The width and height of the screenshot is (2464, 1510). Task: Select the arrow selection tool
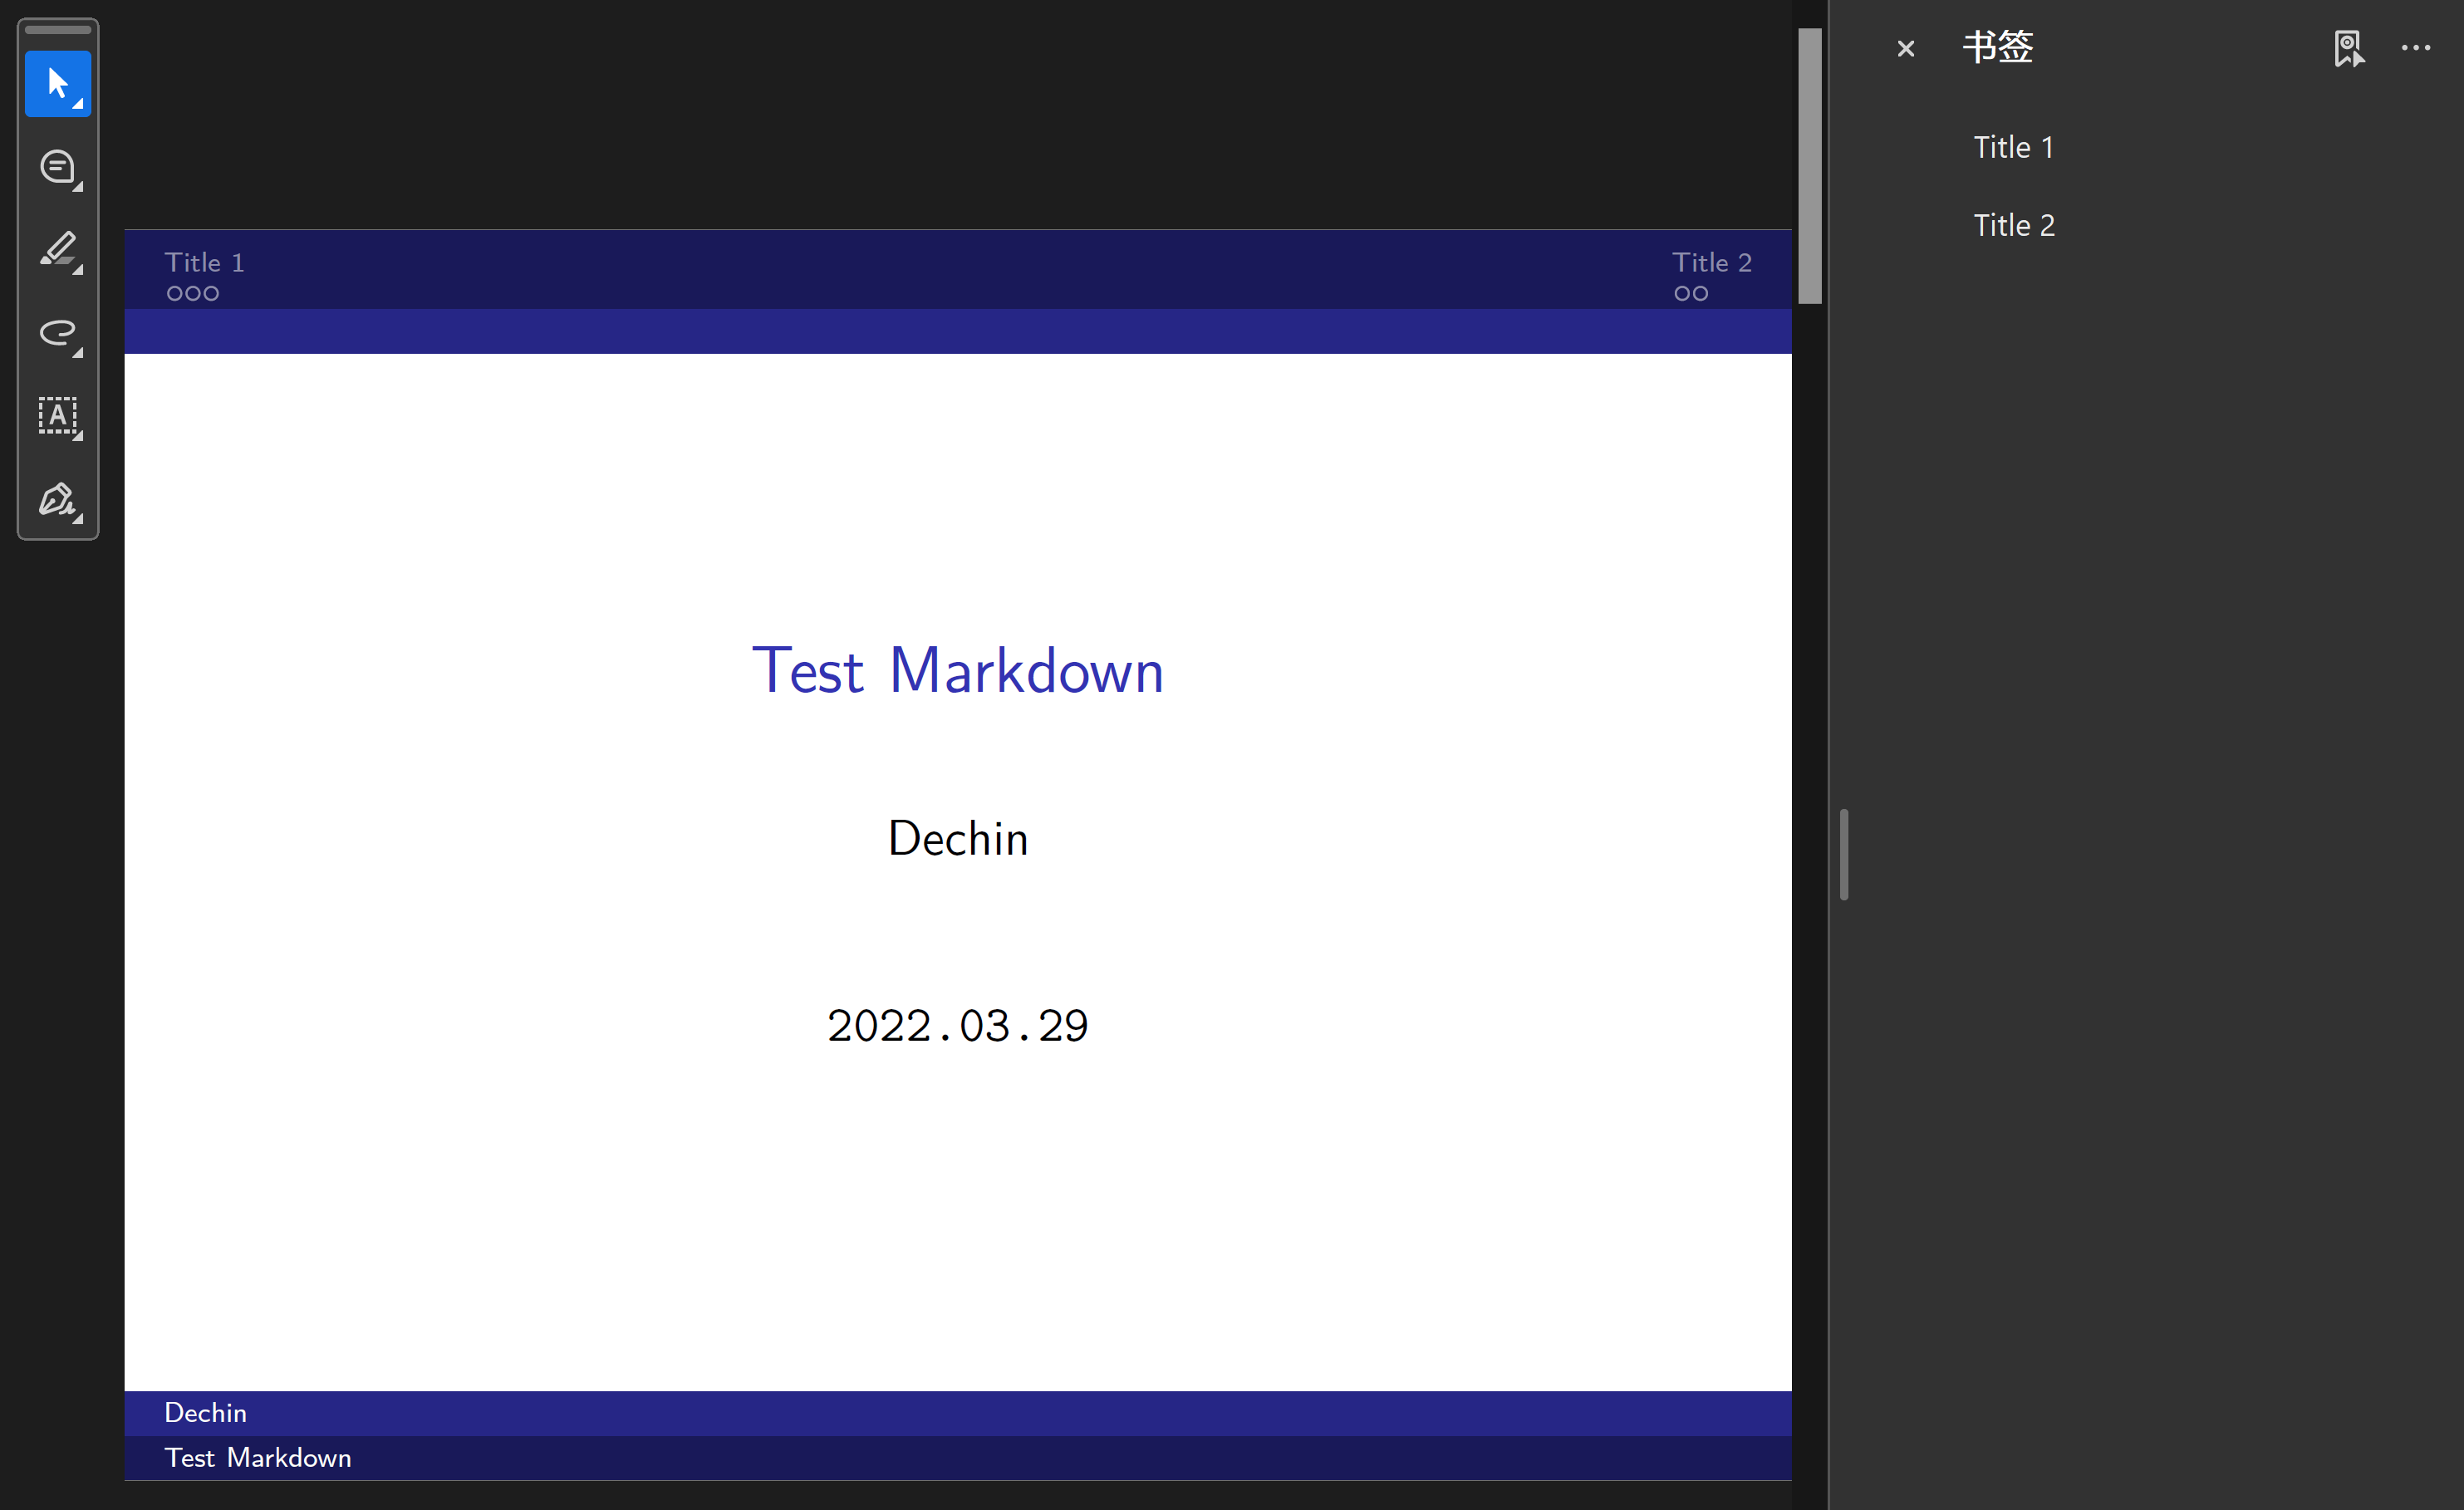[x=58, y=84]
